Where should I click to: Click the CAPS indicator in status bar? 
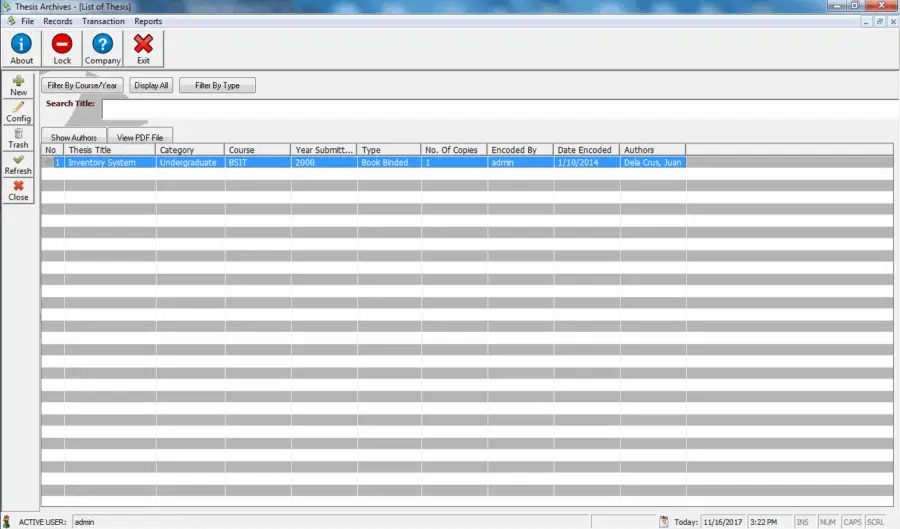[852, 522]
